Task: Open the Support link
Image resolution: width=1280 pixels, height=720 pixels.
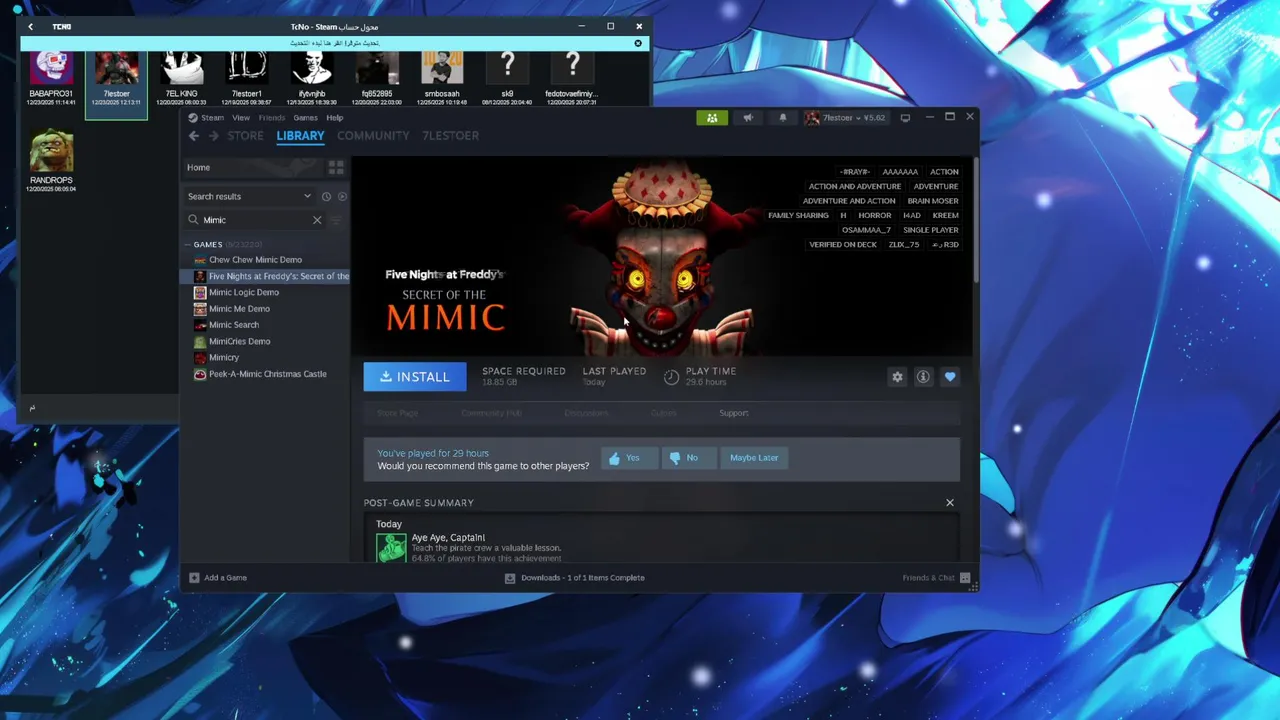Action: pos(733,413)
